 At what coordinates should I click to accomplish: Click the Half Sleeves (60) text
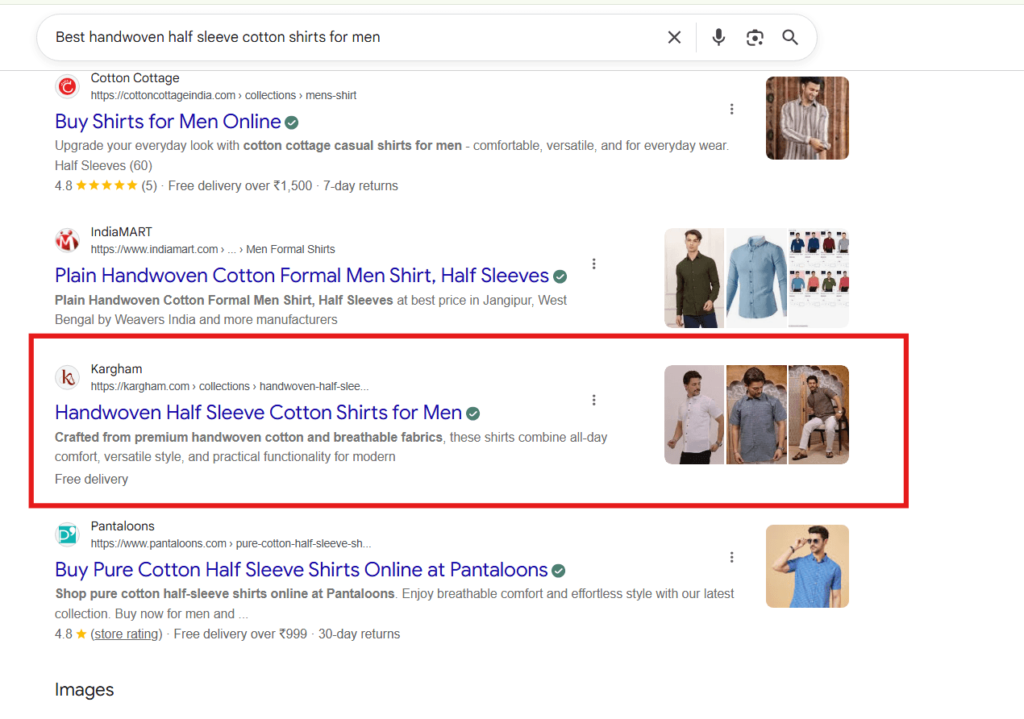[x=103, y=166]
